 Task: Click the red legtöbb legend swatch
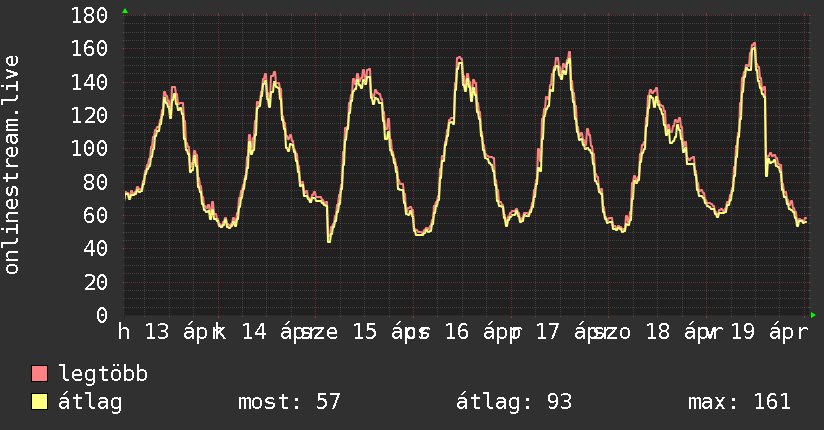(x=40, y=374)
